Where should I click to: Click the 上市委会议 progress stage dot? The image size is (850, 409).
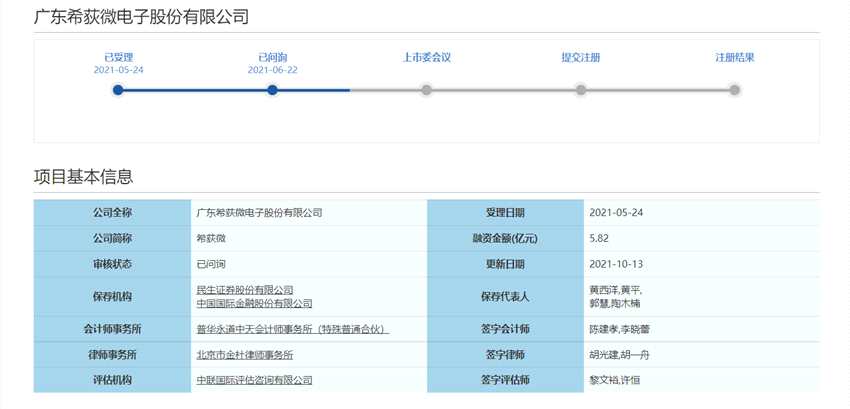point(427,90)
